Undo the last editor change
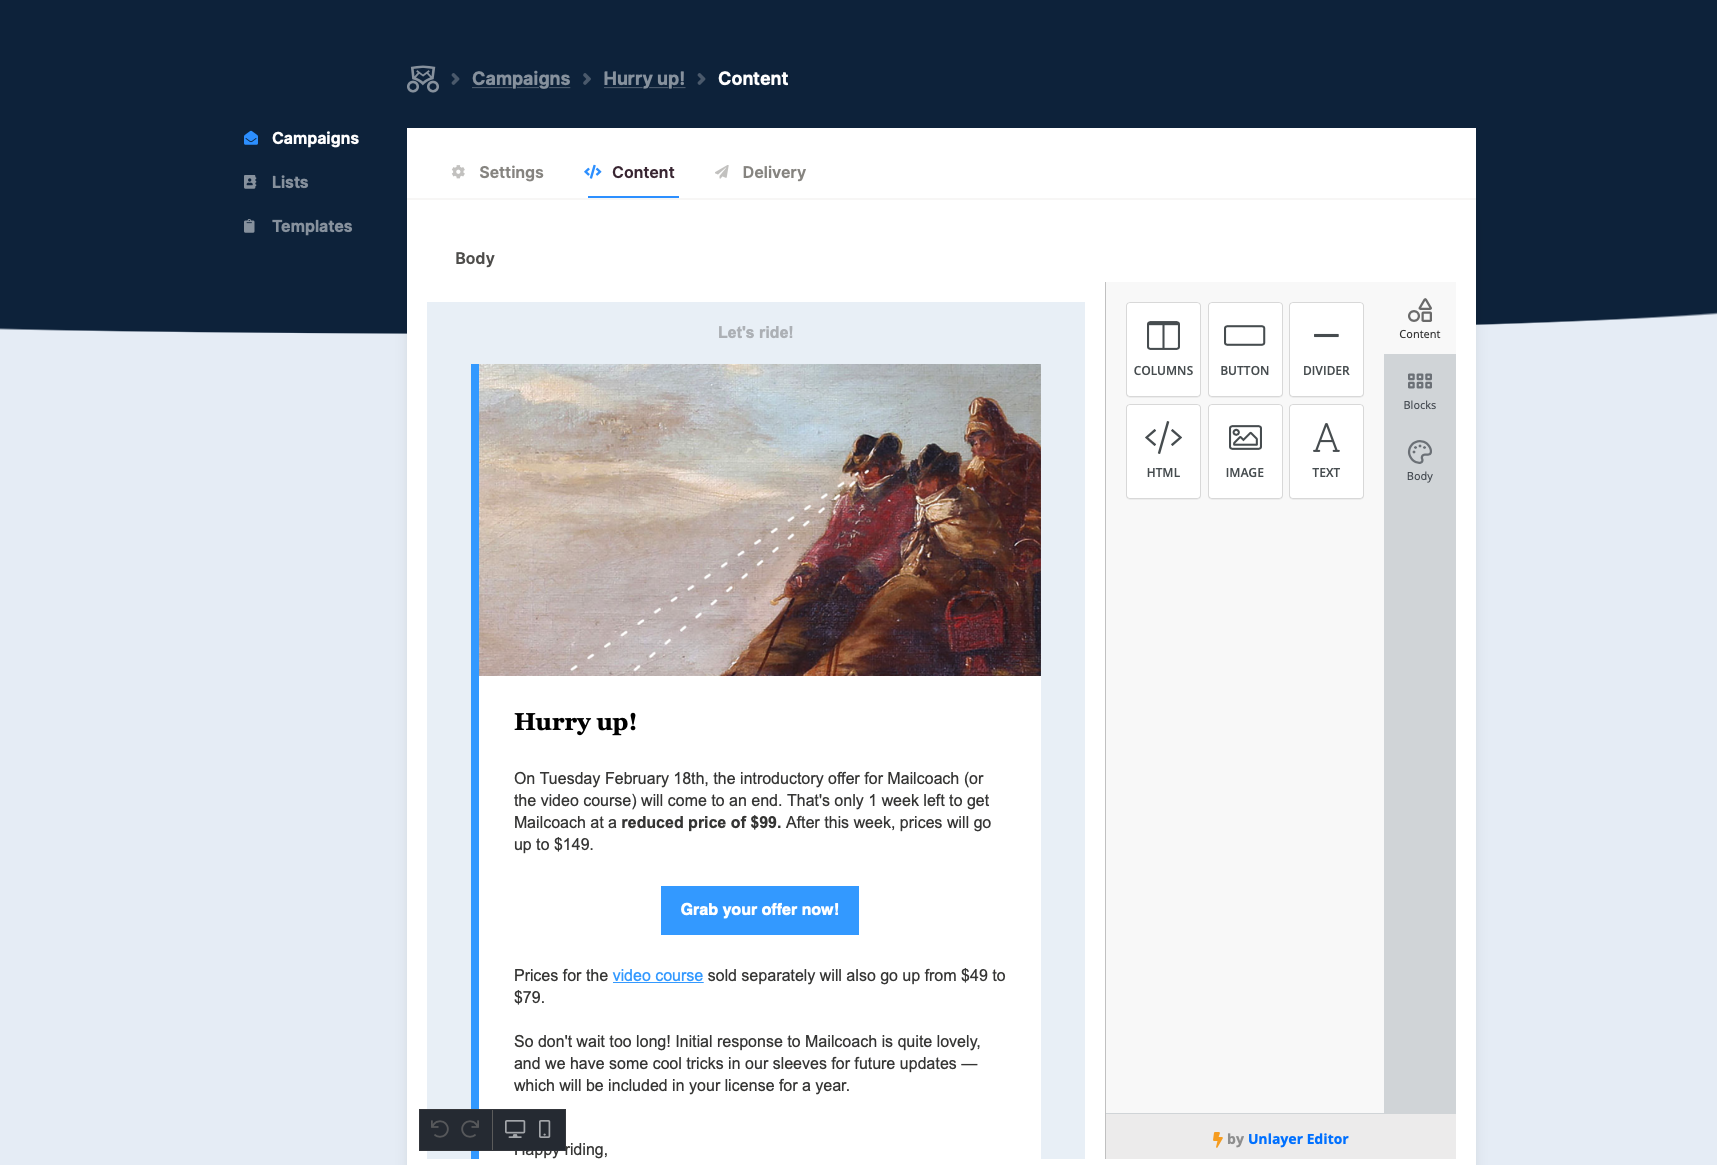The width and height of the screenshot is (1717, 1165). click(439, 1129)
